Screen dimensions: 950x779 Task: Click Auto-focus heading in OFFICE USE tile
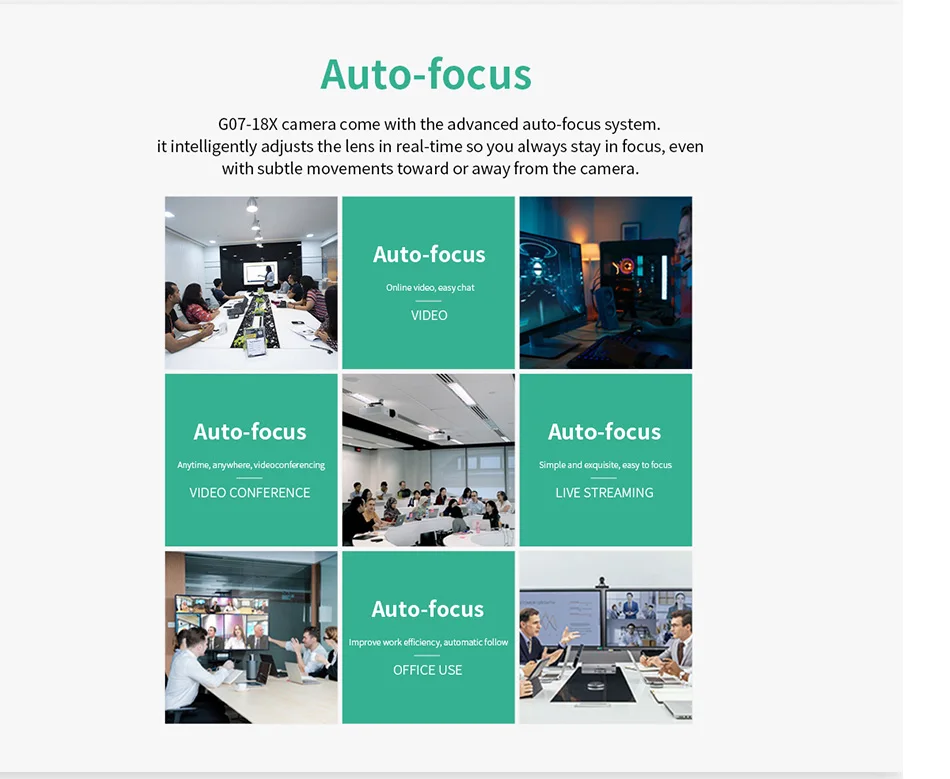click(x=428, y=609)
